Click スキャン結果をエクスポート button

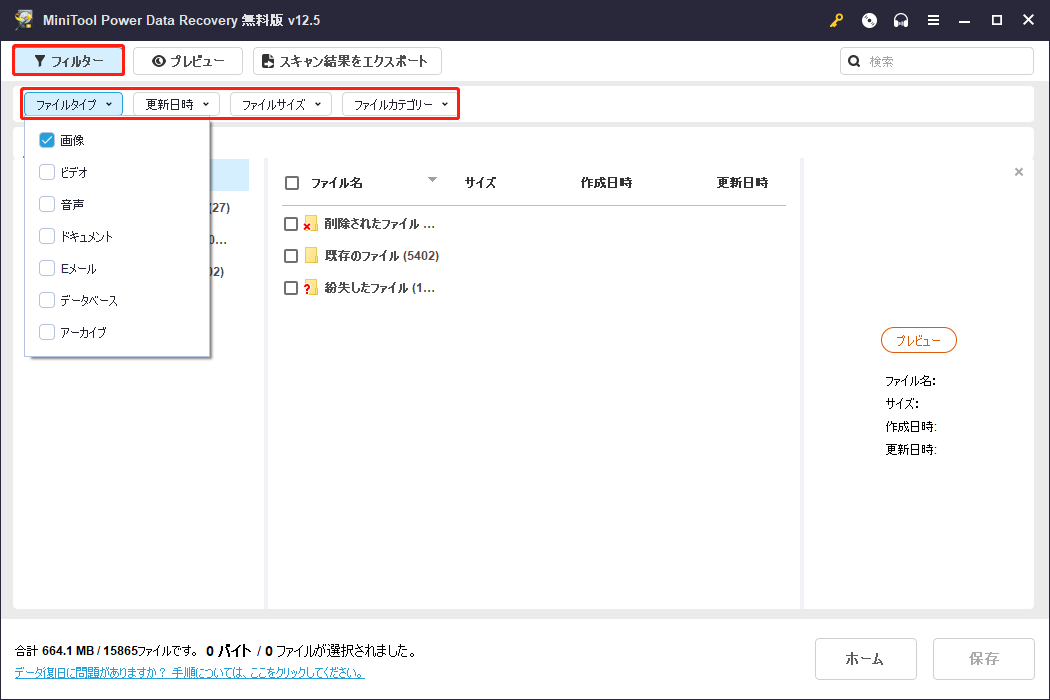tap(347, 61)
